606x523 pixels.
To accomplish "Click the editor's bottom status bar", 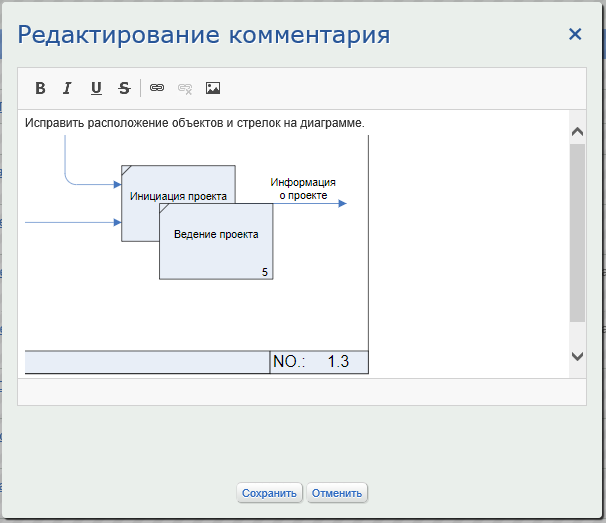I will coord(301,392).
